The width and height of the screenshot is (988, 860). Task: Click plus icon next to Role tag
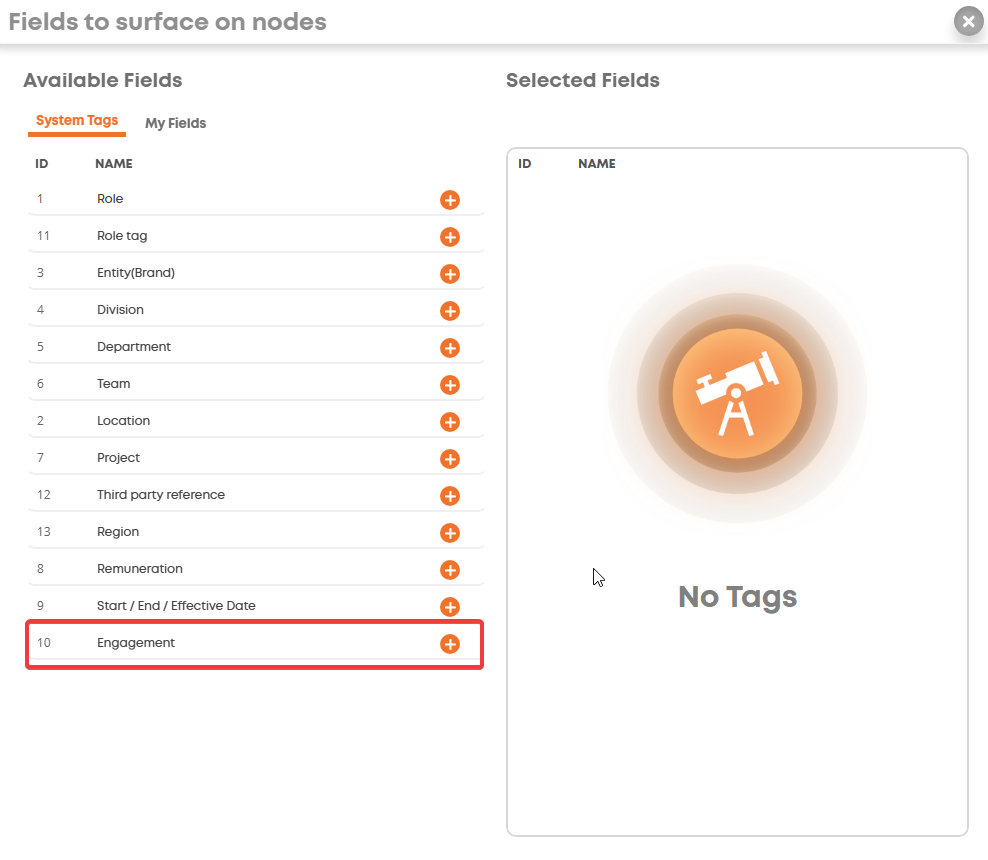coord(450,237)
